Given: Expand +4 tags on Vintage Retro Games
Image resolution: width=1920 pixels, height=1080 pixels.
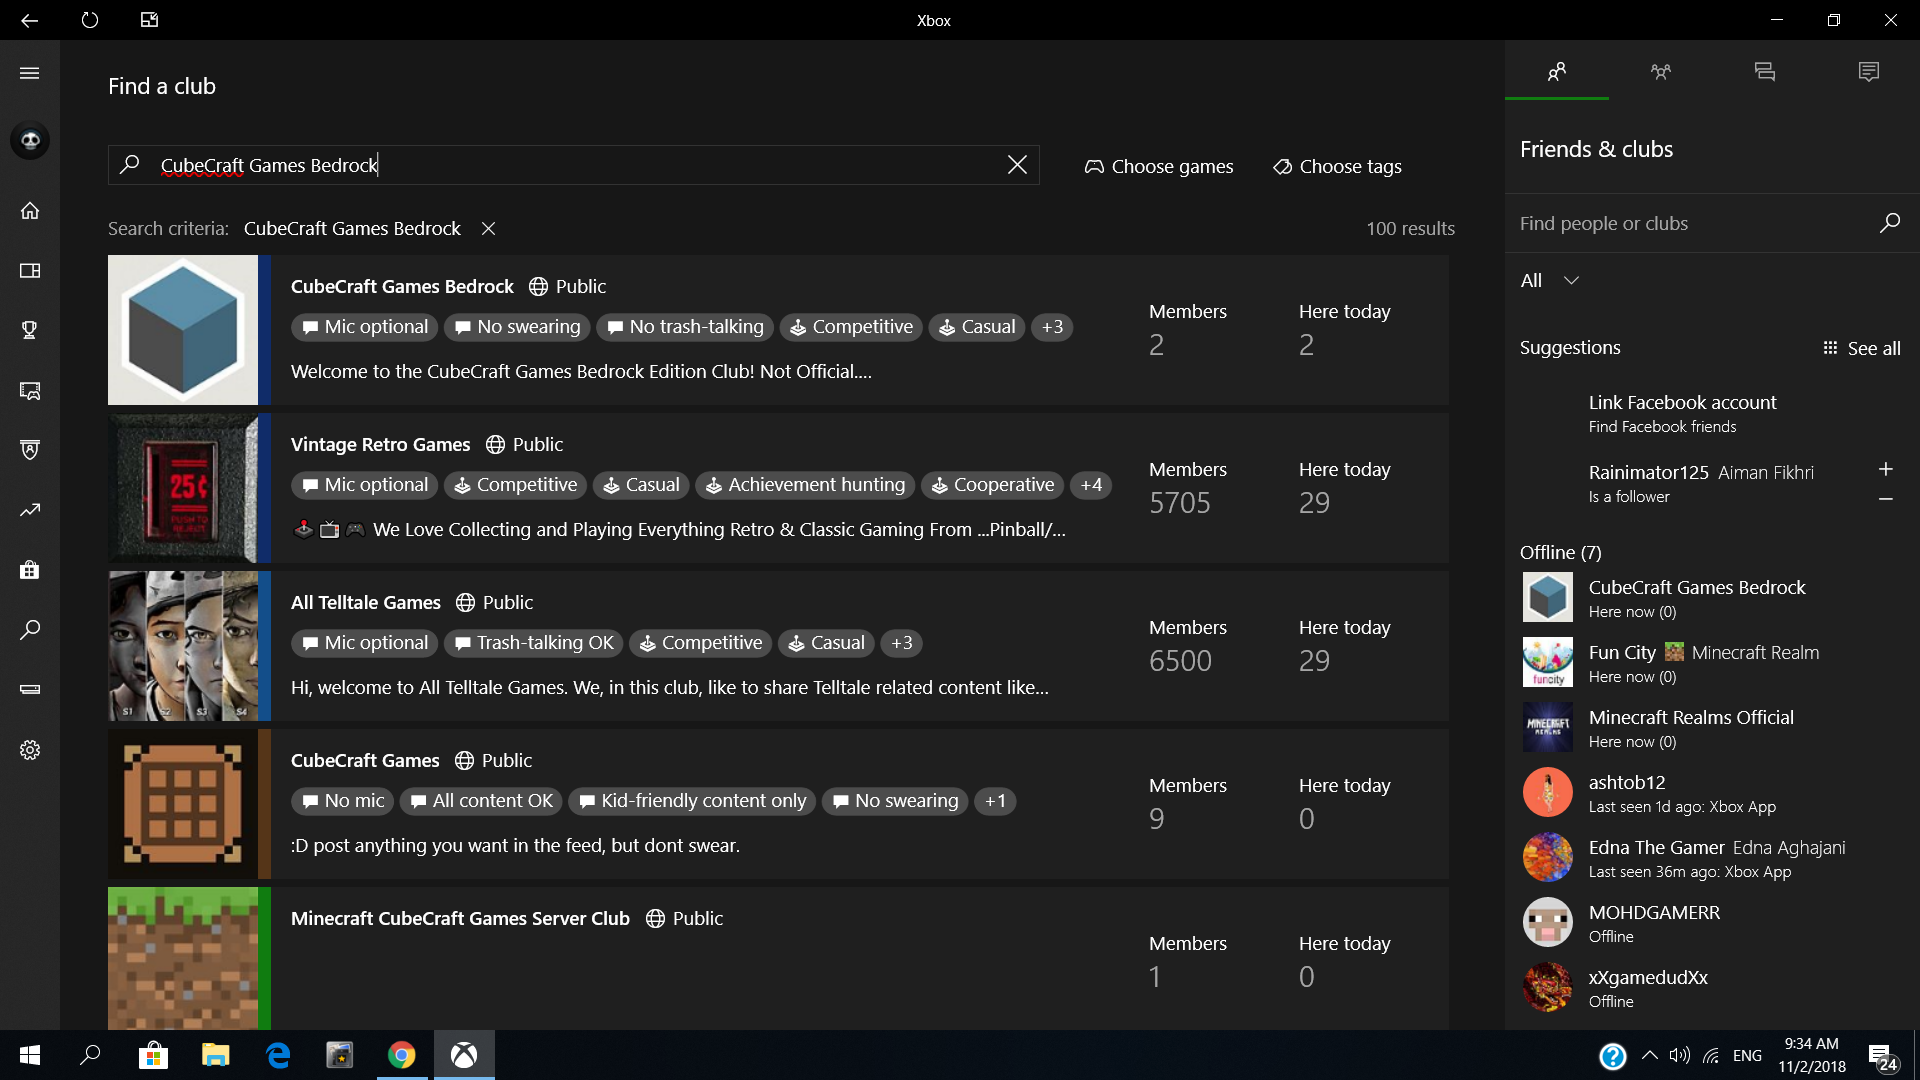Looking at the screenshot, I should click(x=1091, y=485).
